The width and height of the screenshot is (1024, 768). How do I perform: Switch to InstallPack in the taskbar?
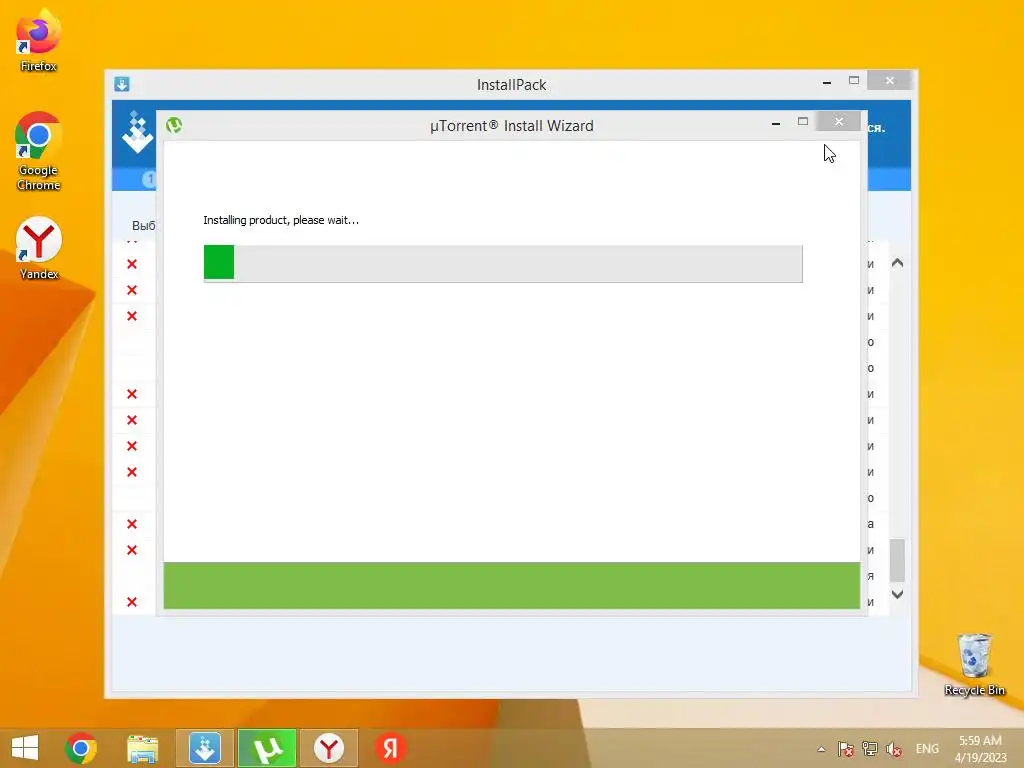pos(204,748)
